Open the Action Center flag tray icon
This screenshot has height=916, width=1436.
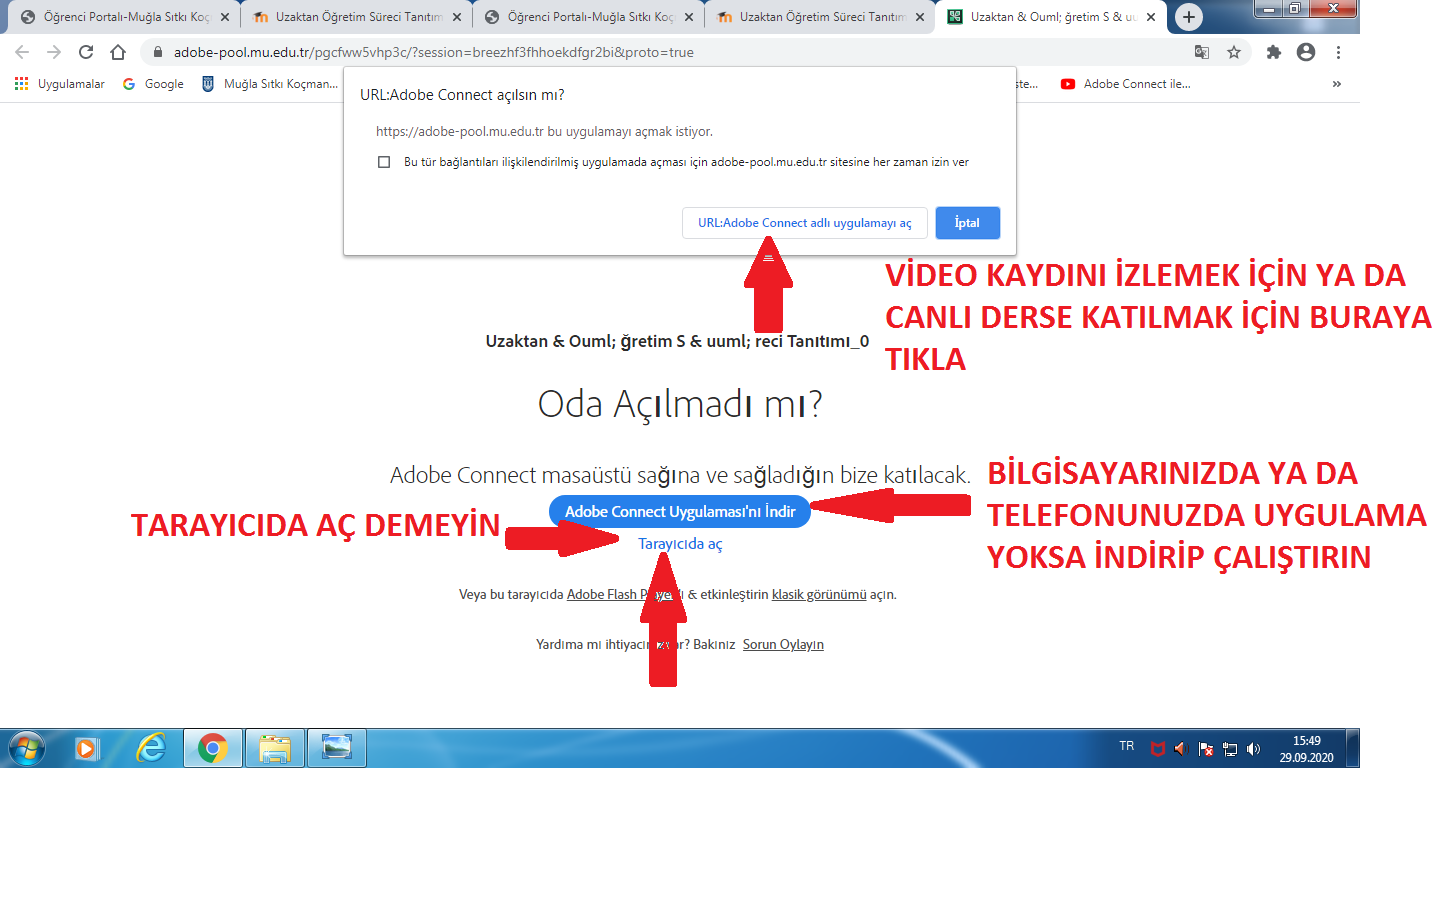1206,749
